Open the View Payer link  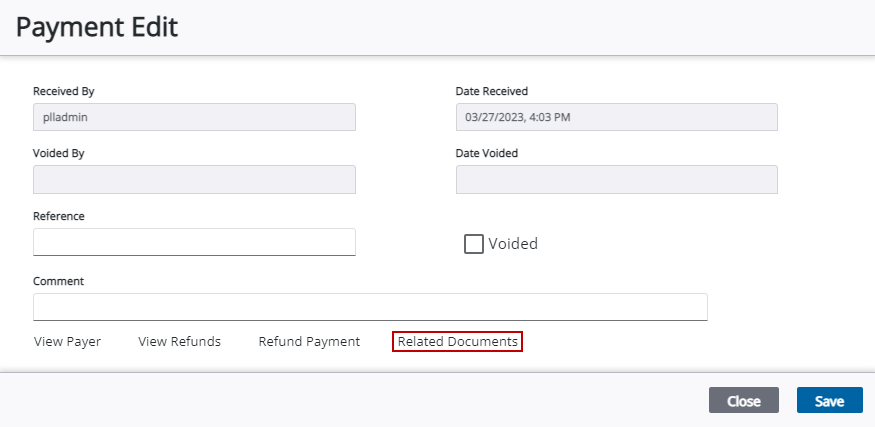click(67, 342)
